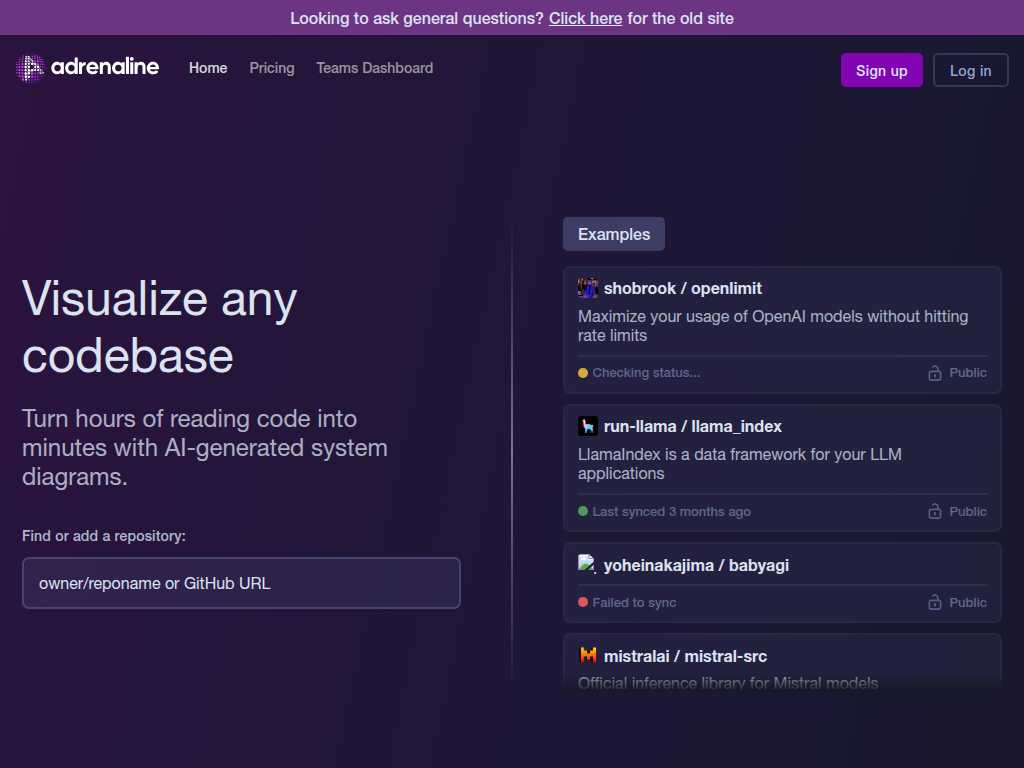Click the lock icon on llama_index card
The image size is (1024, 768).
pyautogui.click(x=935, y=511)
